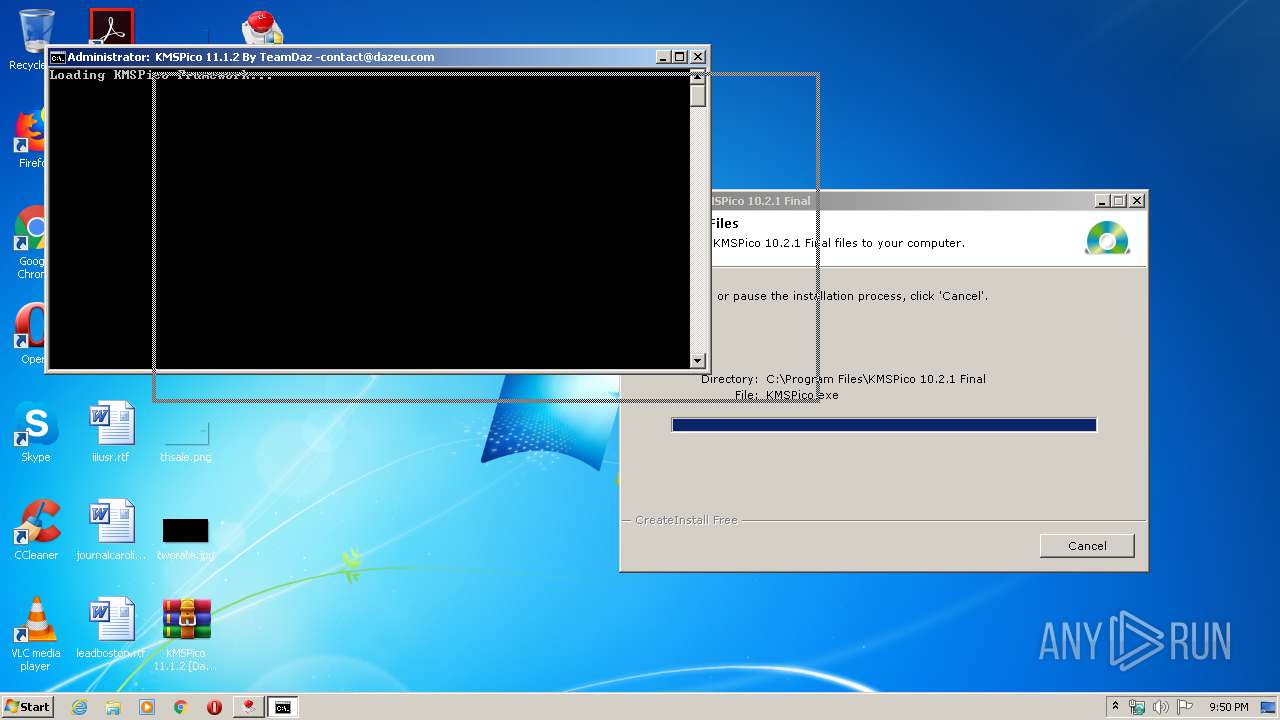Viewport: 1280px width, 720px height.
Task: Select the command prompt taskbar item
Action: tap(283, 707)
